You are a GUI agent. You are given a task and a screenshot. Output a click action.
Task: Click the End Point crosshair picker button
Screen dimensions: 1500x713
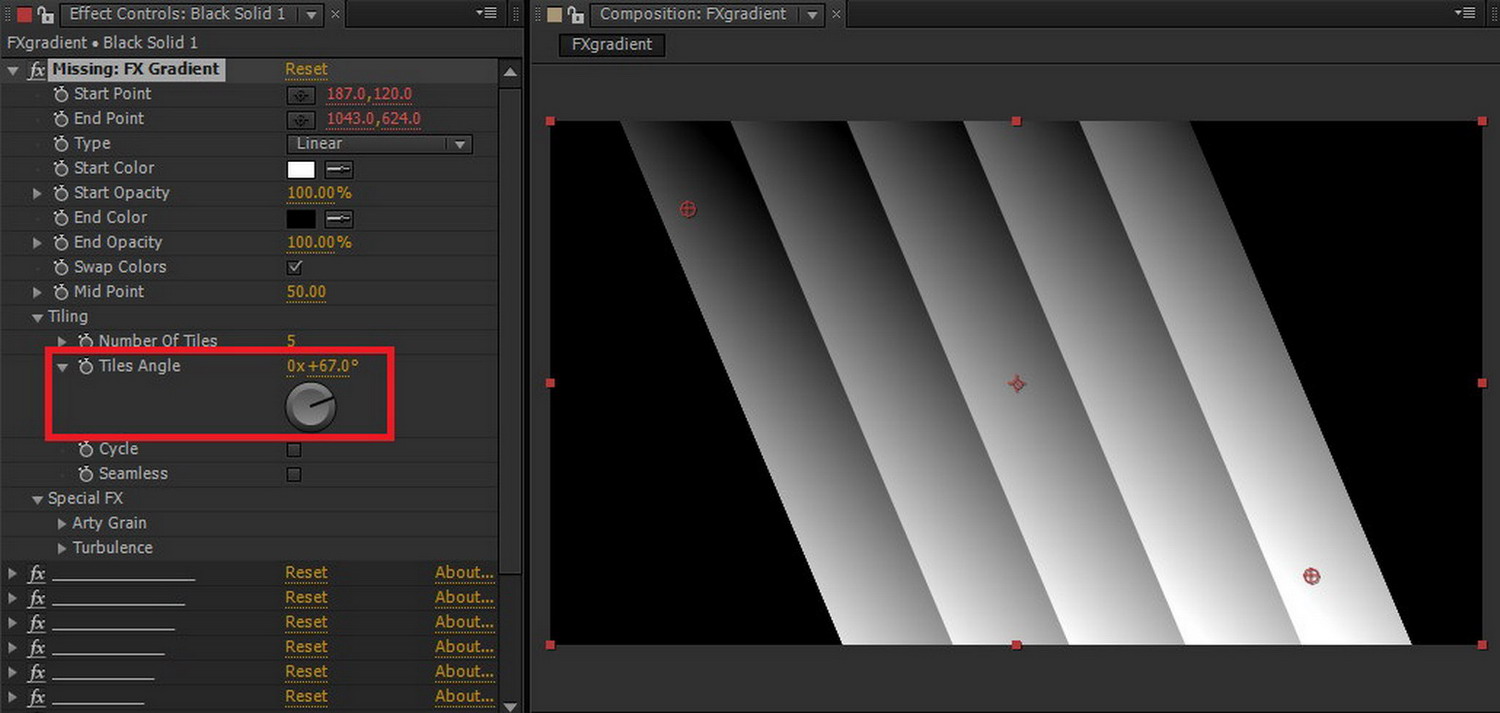[x=300, y=120]
